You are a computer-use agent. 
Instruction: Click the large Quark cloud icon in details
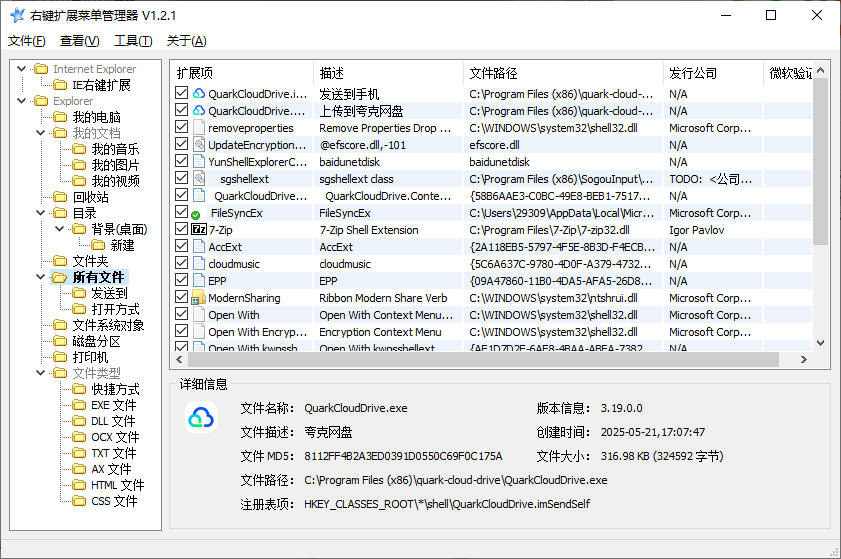click(x=201, y=417)
